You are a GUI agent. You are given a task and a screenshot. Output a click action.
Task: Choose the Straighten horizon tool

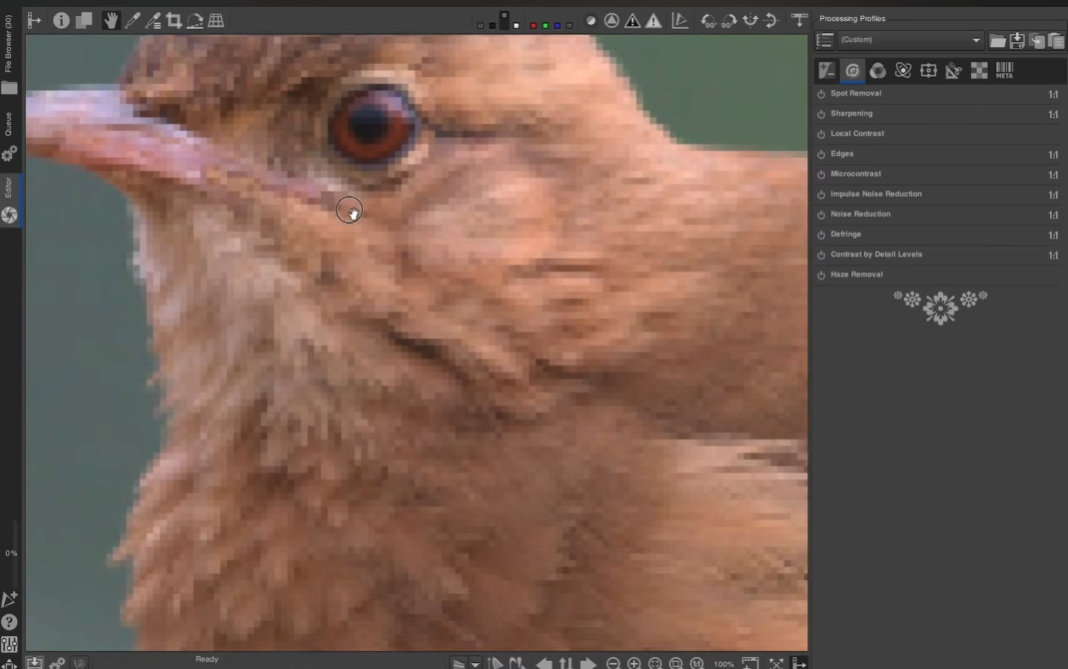click(x=195, y=20)
